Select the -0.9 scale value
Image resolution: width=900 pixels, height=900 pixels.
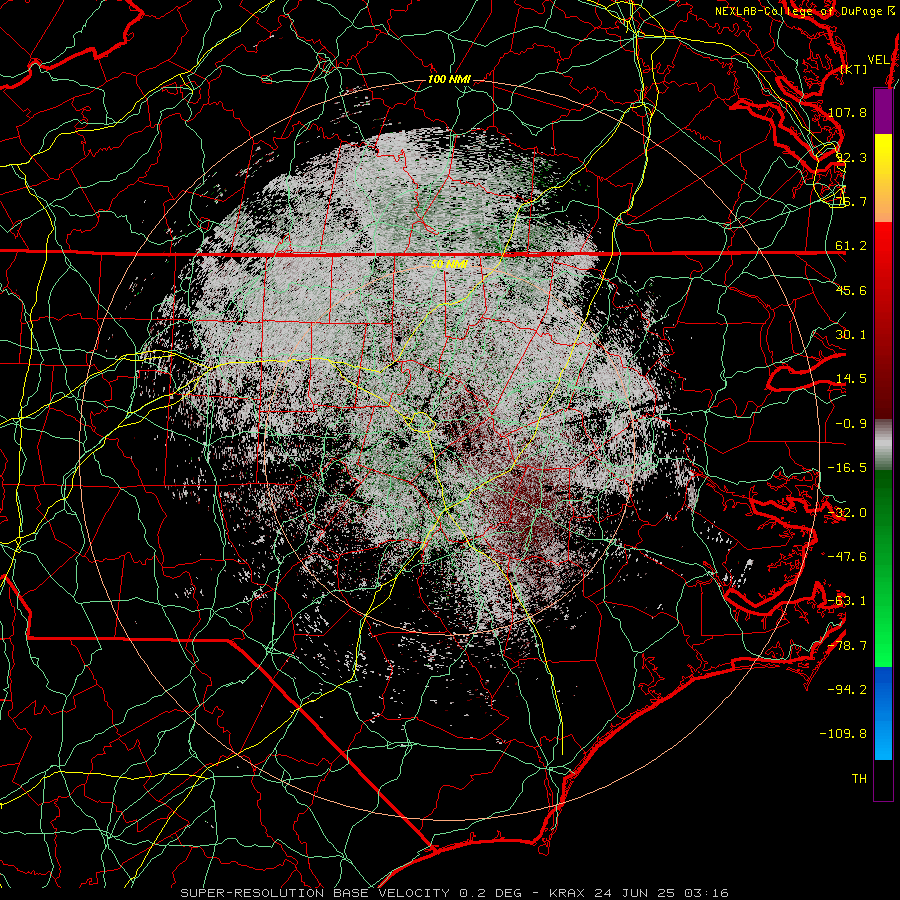tap(851, 424)
